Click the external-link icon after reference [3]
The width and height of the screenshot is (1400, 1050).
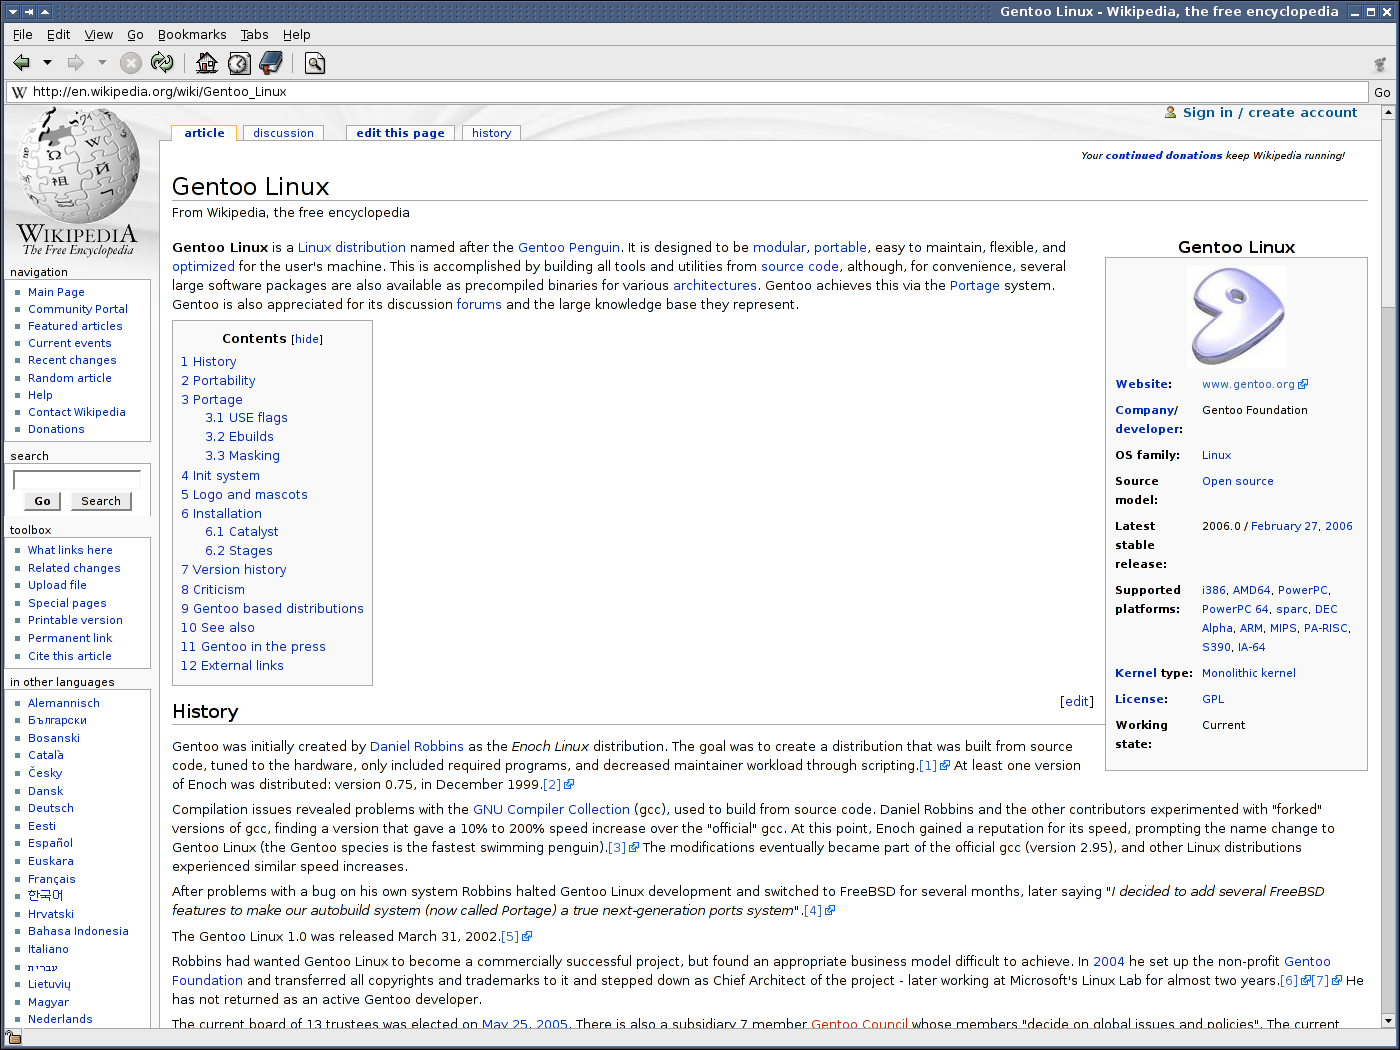634,848
